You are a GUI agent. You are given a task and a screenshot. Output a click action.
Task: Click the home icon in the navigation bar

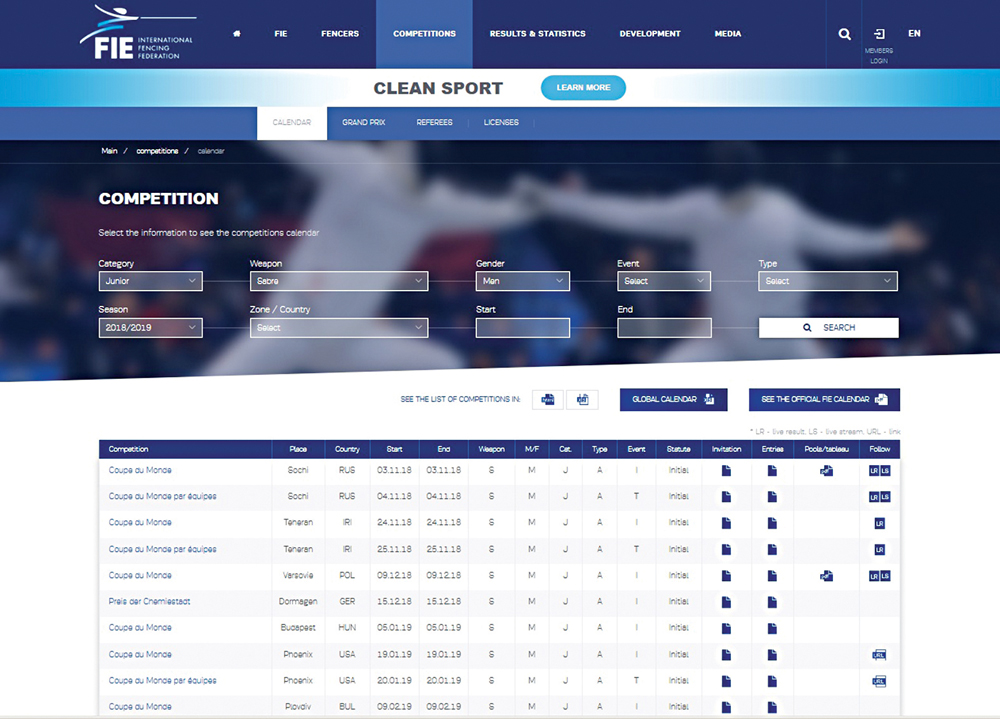pyautogui.click(x=237, y=34)
